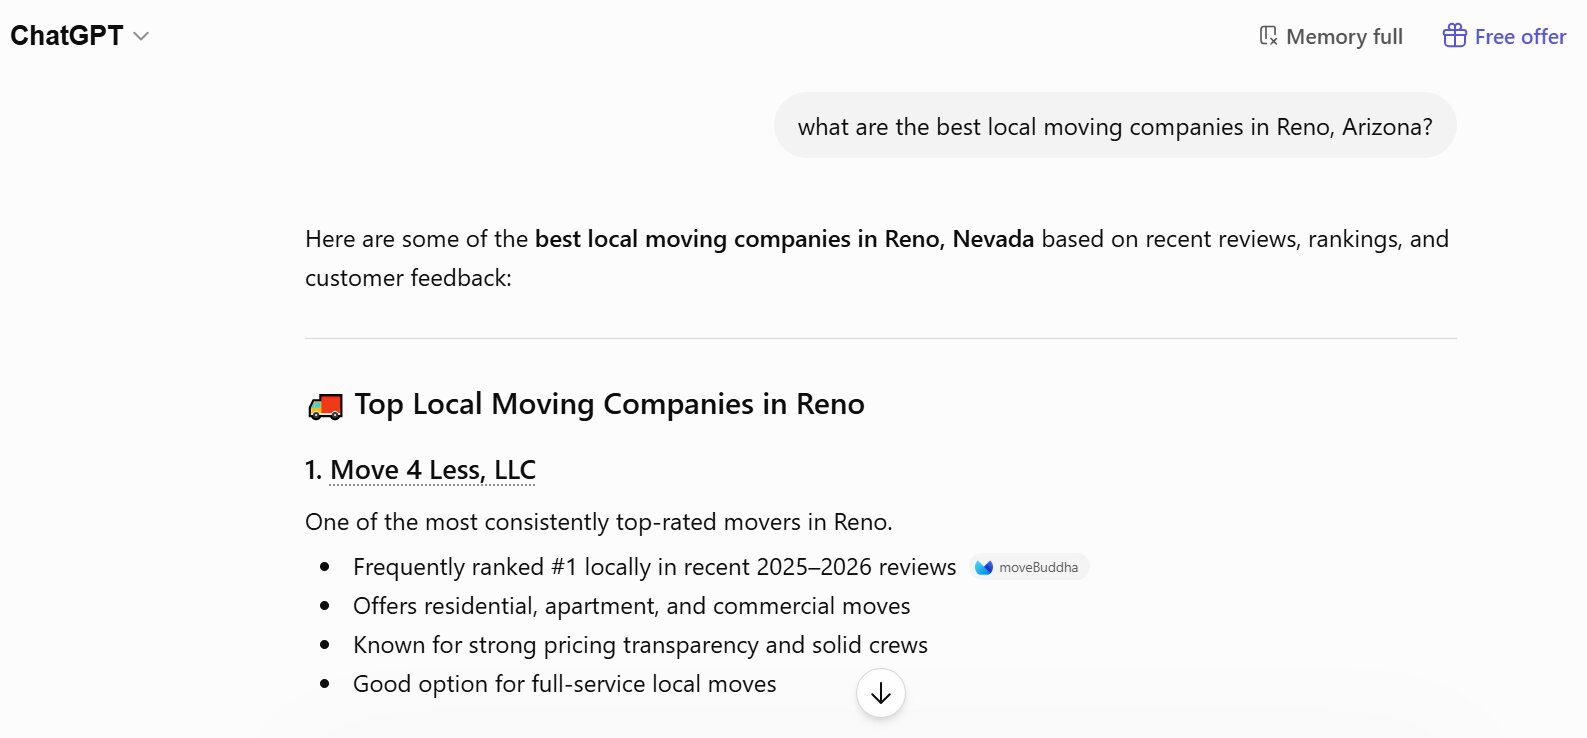Click the scroll to bottom arrow button
This screenshot has width=1587, height=738.
pos(881,693)
